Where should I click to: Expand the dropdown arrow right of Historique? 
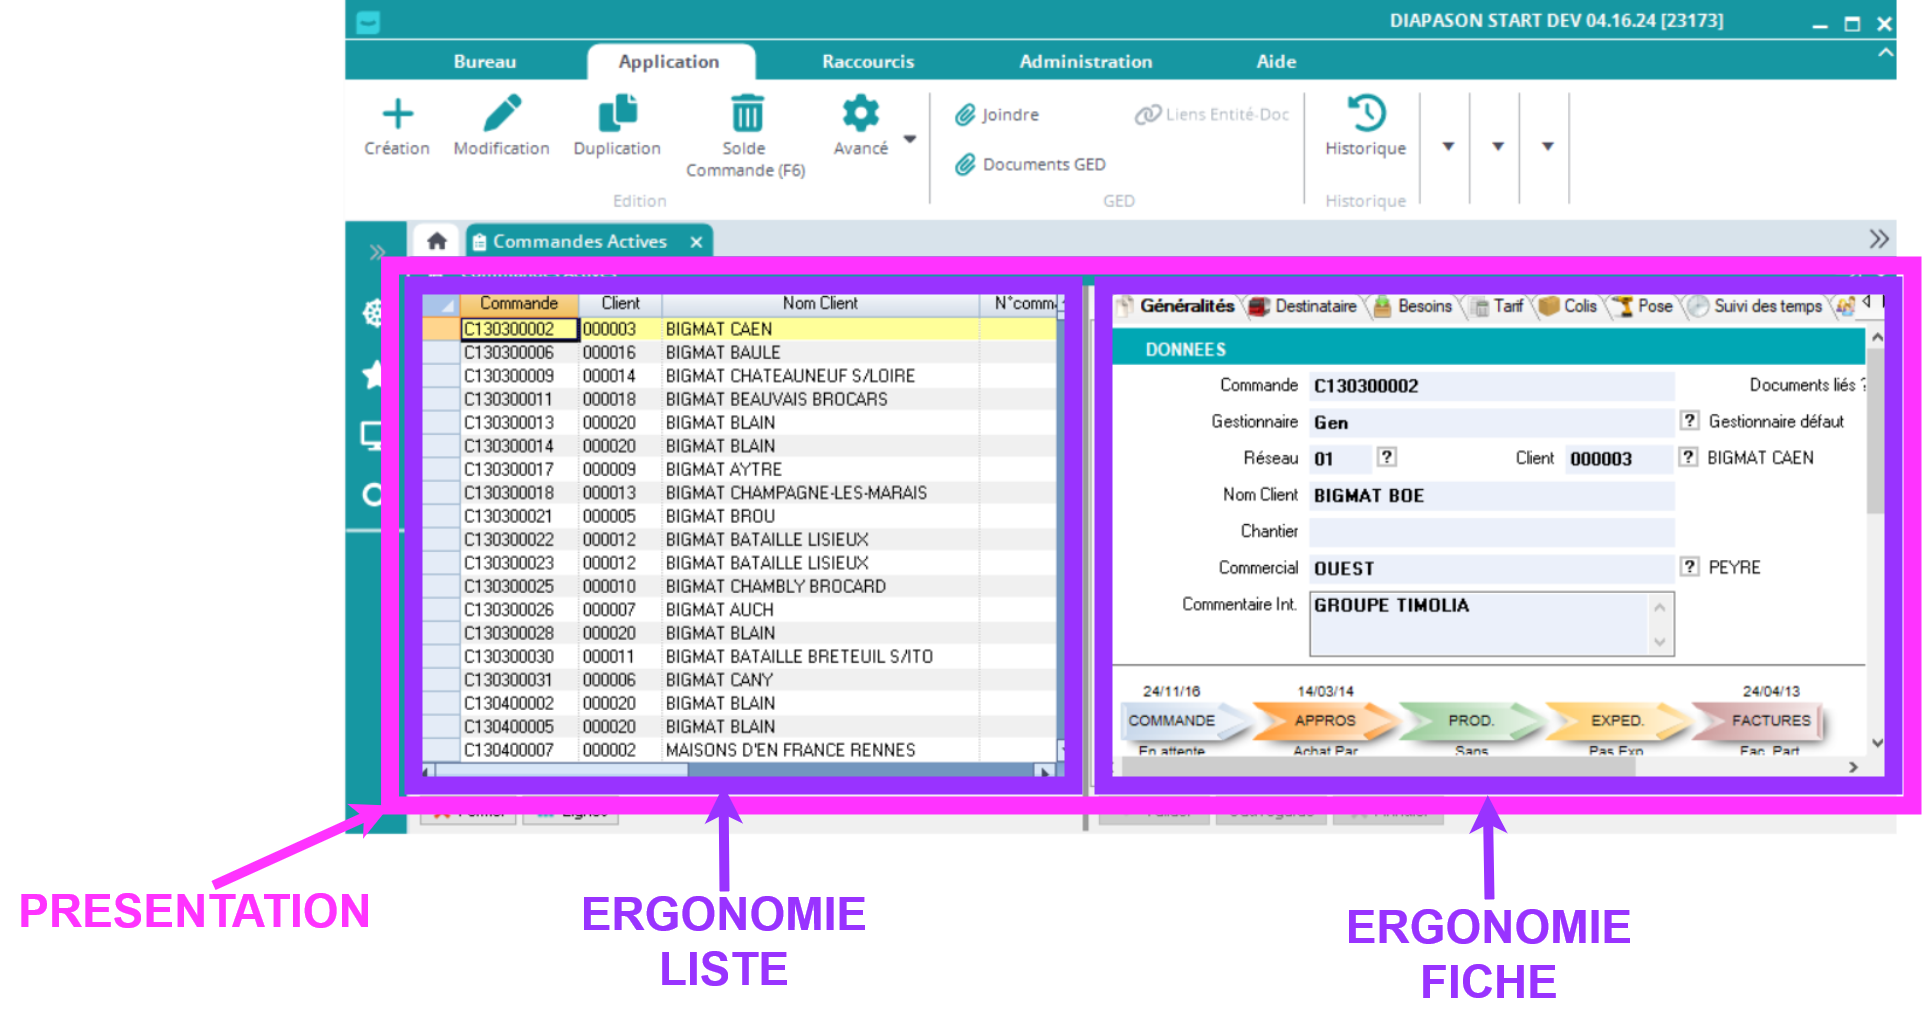coord(1447,147)
